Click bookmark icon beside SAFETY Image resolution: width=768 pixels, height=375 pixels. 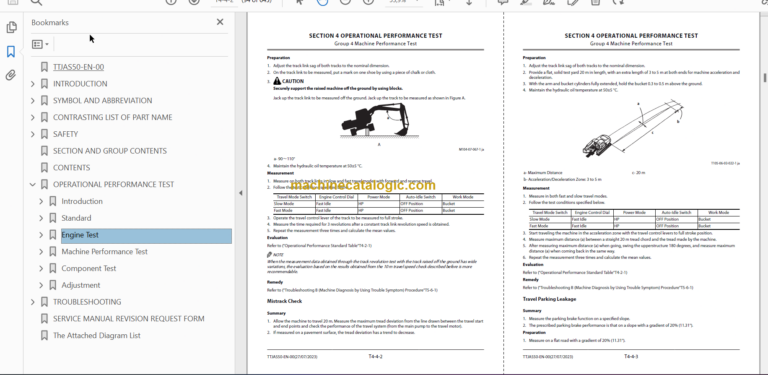(x=44, y=134)
